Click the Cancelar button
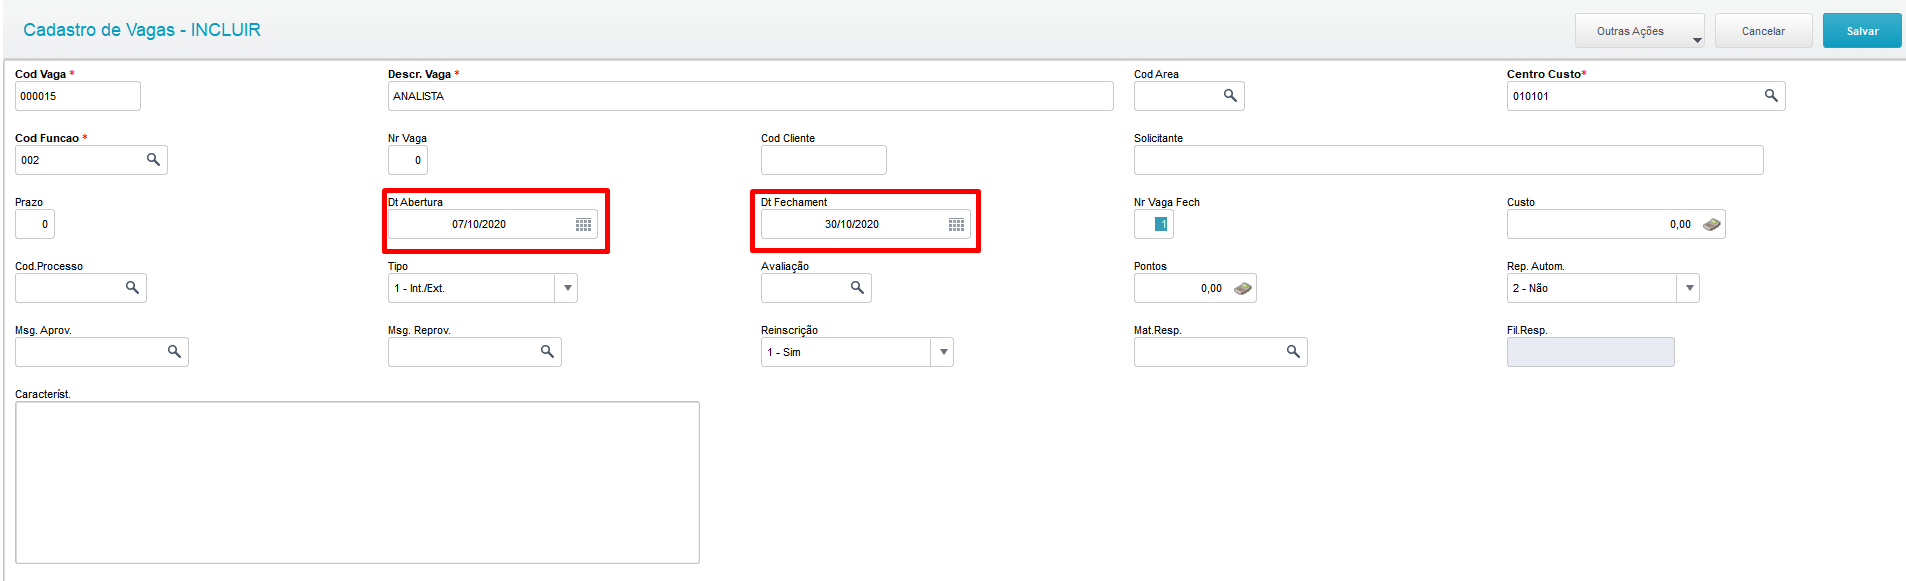 tap(1763, 31)
